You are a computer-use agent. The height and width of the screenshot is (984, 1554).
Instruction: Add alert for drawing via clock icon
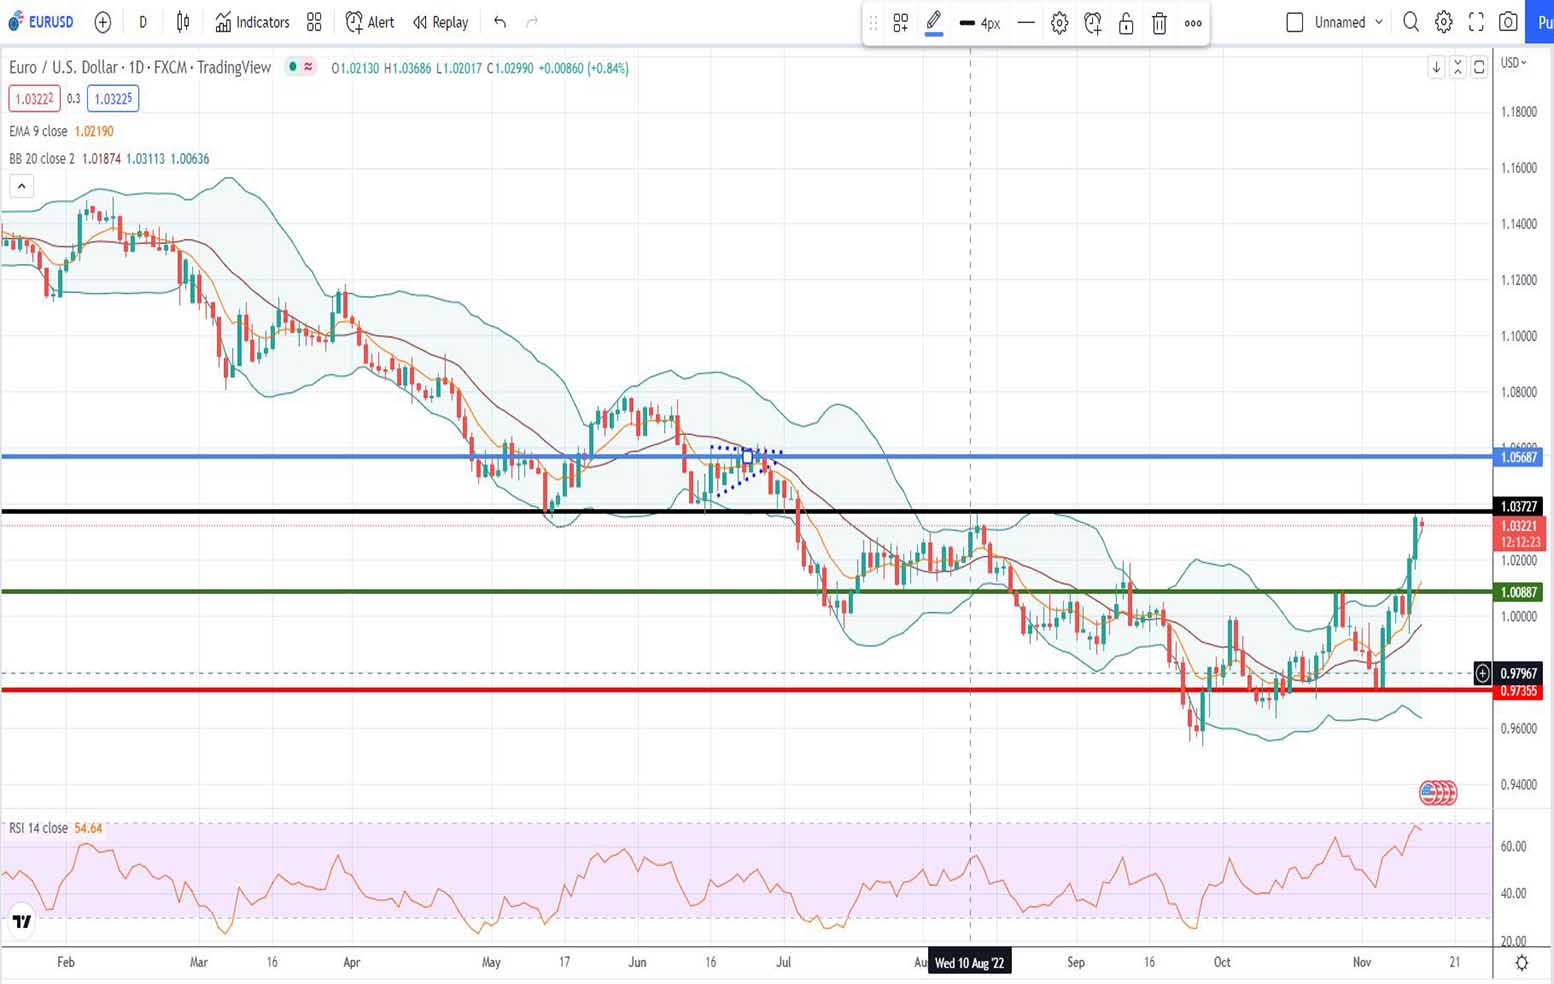tap(1093, 23)
